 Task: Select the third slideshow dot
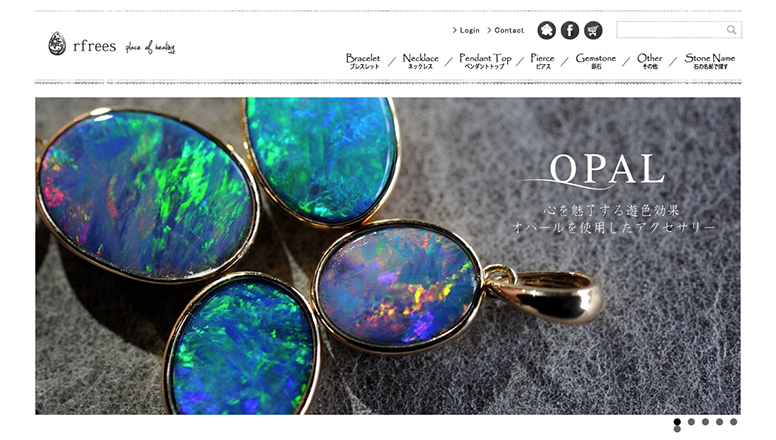[x=705, y=422]
